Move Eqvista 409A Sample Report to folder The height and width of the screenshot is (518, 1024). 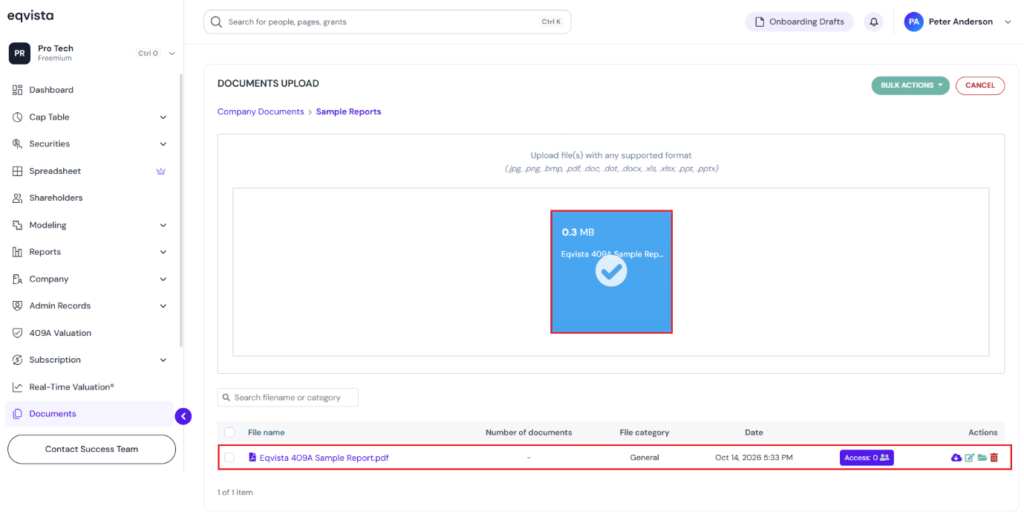coord(982,458)
